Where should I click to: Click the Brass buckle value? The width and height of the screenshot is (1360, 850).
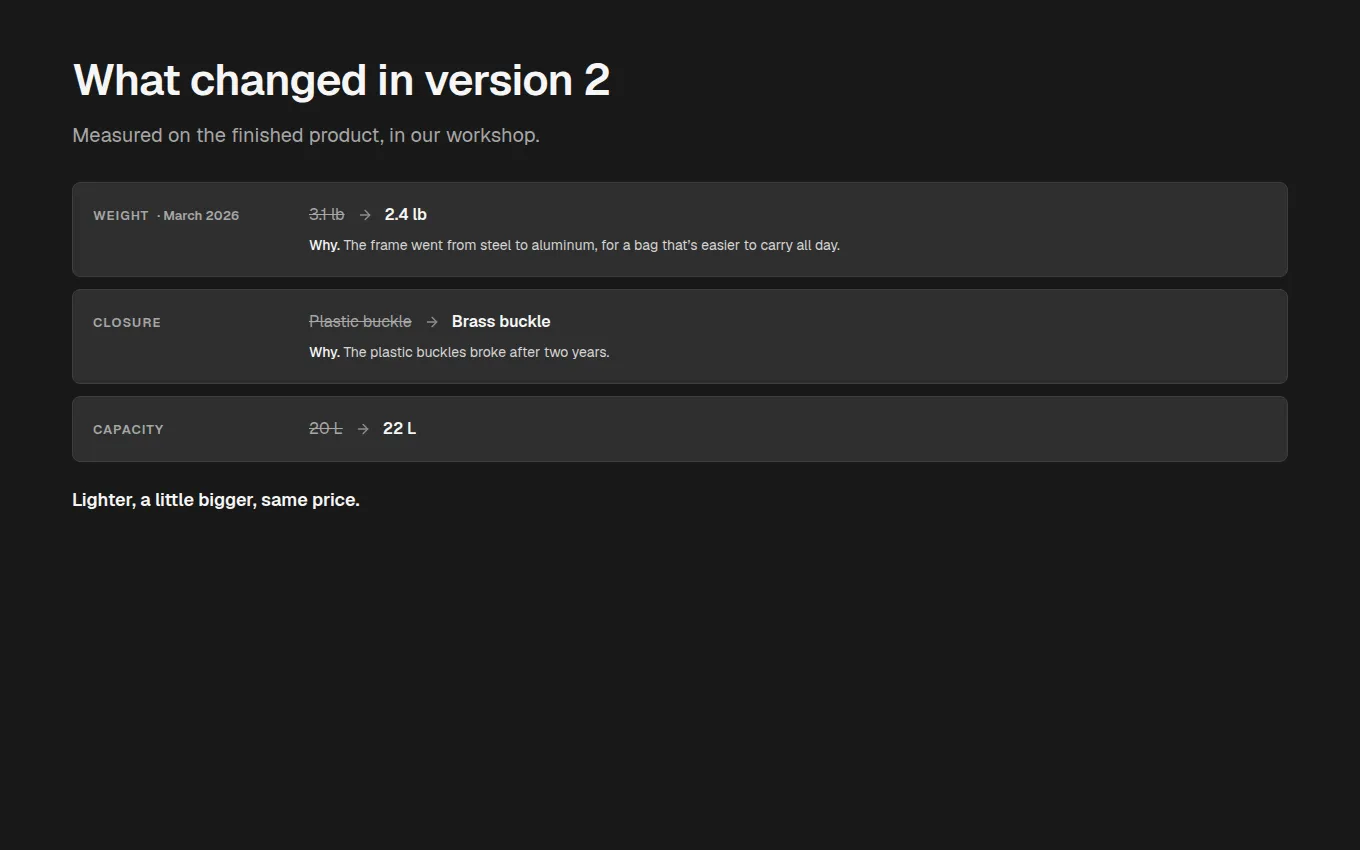coord(501,322)
